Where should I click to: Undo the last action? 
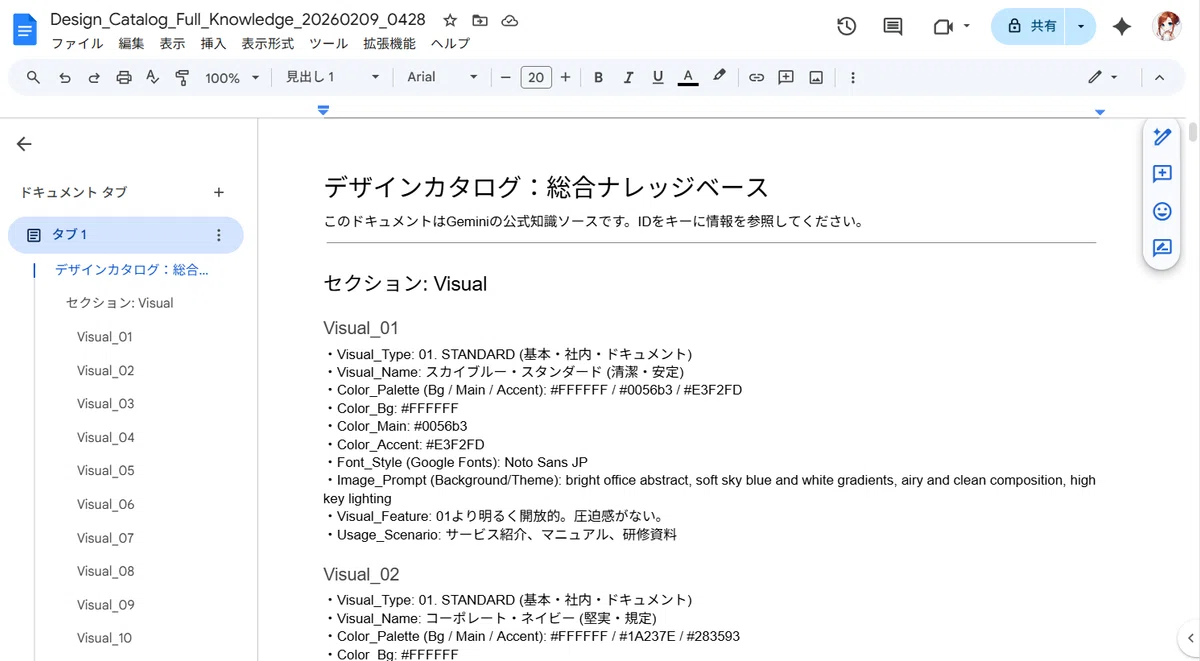coord(65,77)
